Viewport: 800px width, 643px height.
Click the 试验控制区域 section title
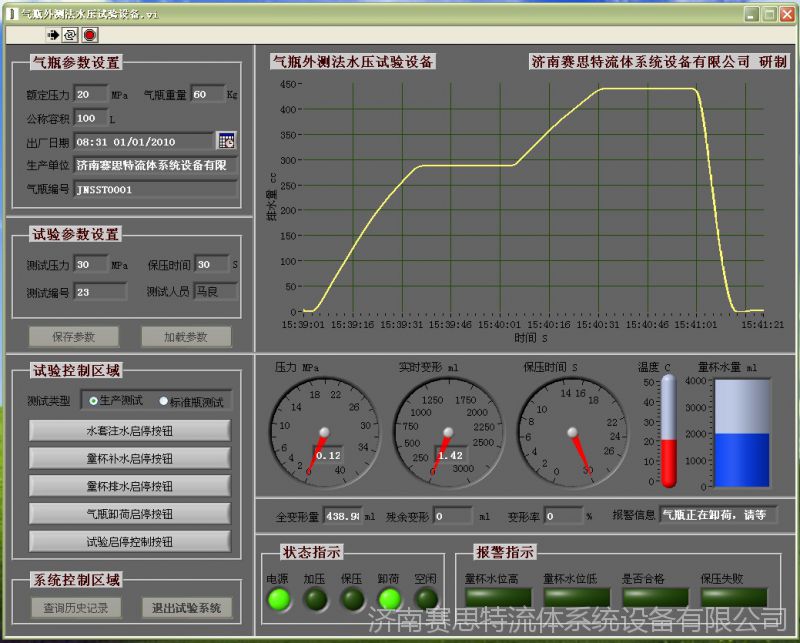click(77, 370)
